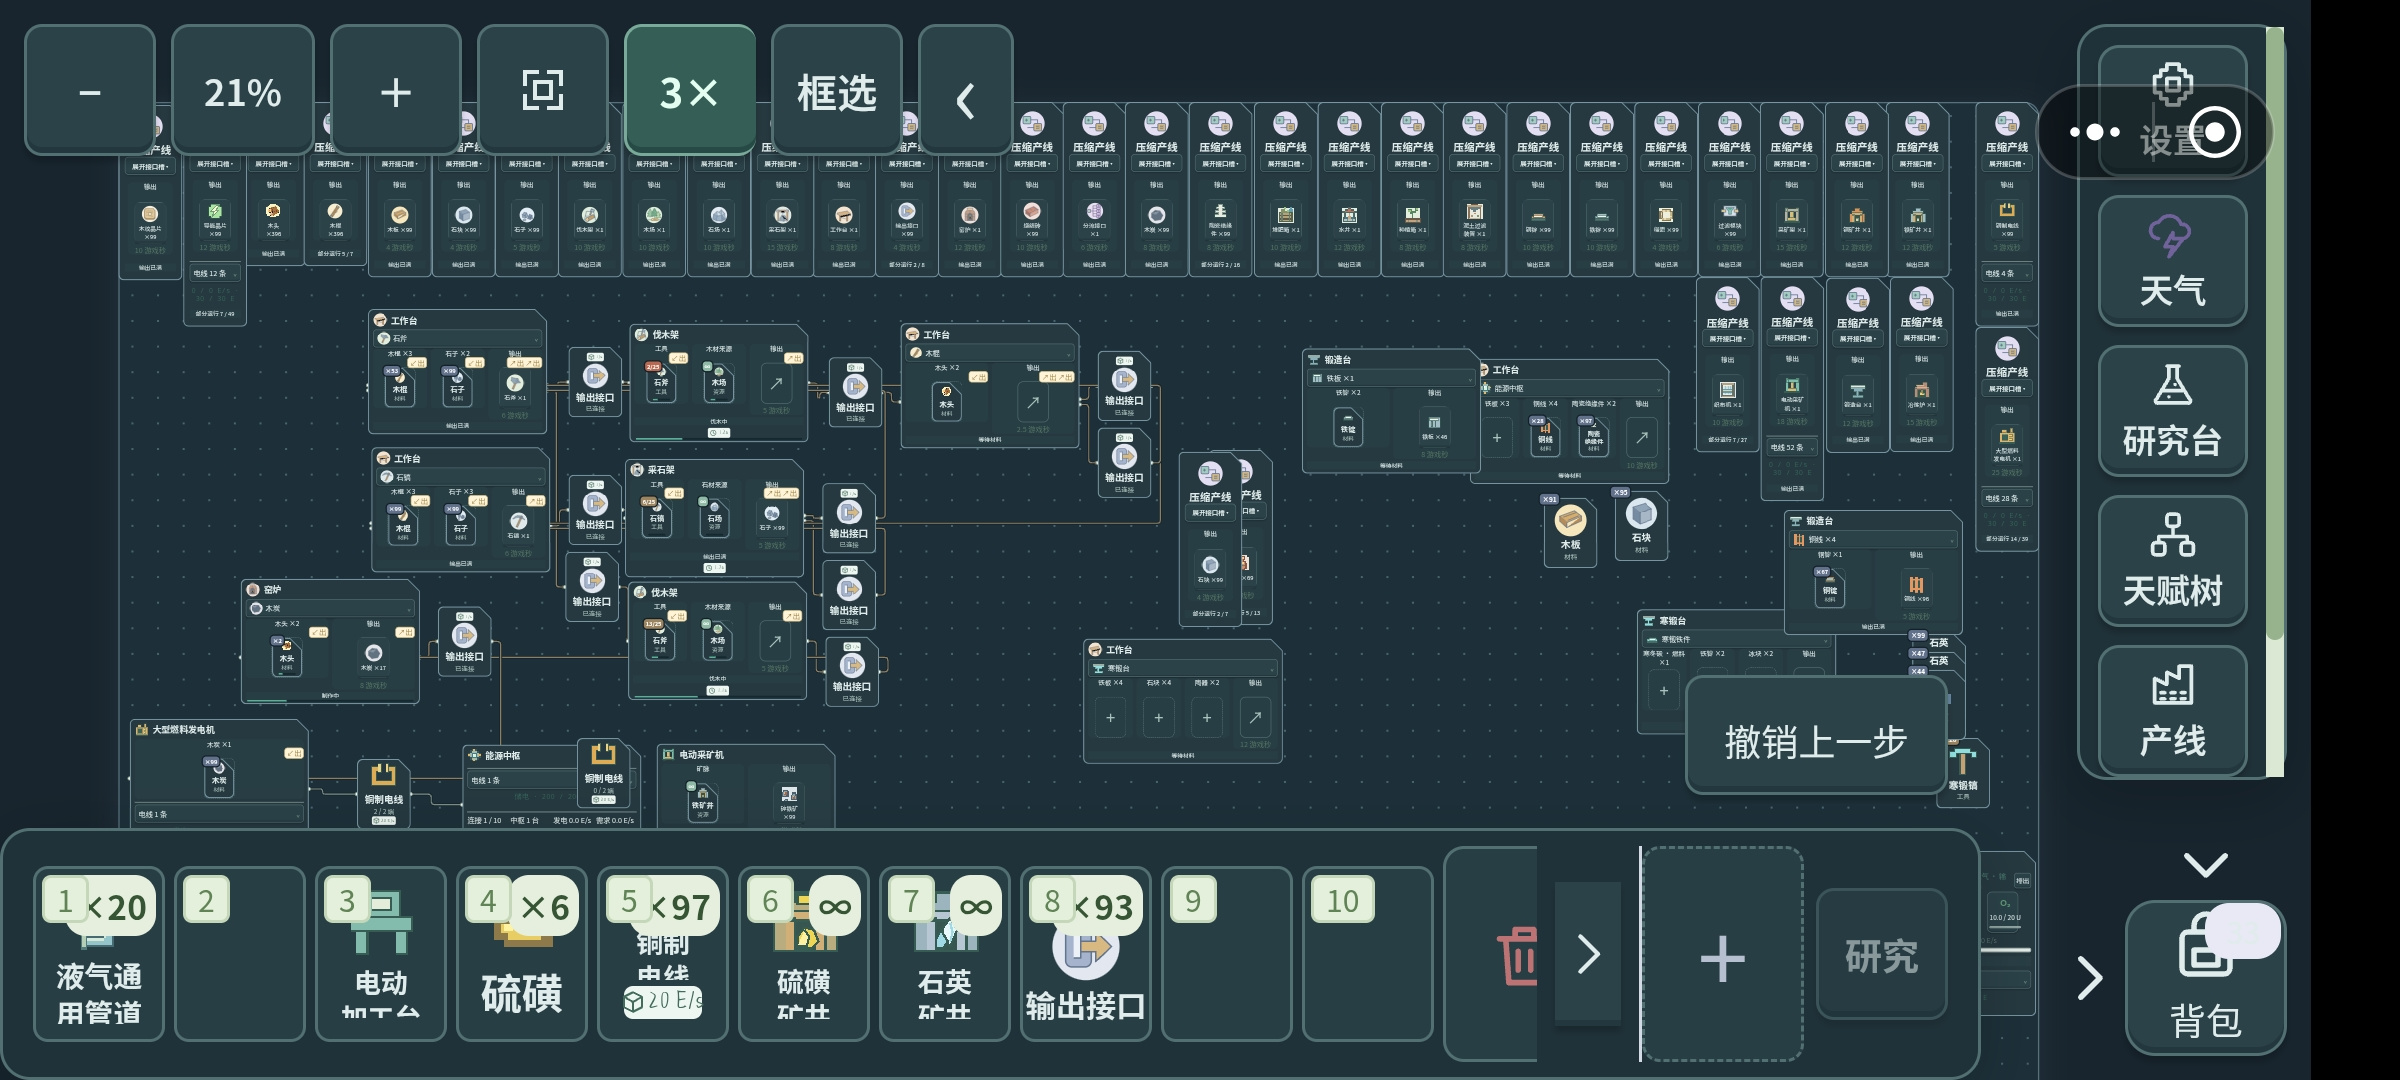
Task: Expand hotbar with right chevron beside trash
Action: point(1588,954)
